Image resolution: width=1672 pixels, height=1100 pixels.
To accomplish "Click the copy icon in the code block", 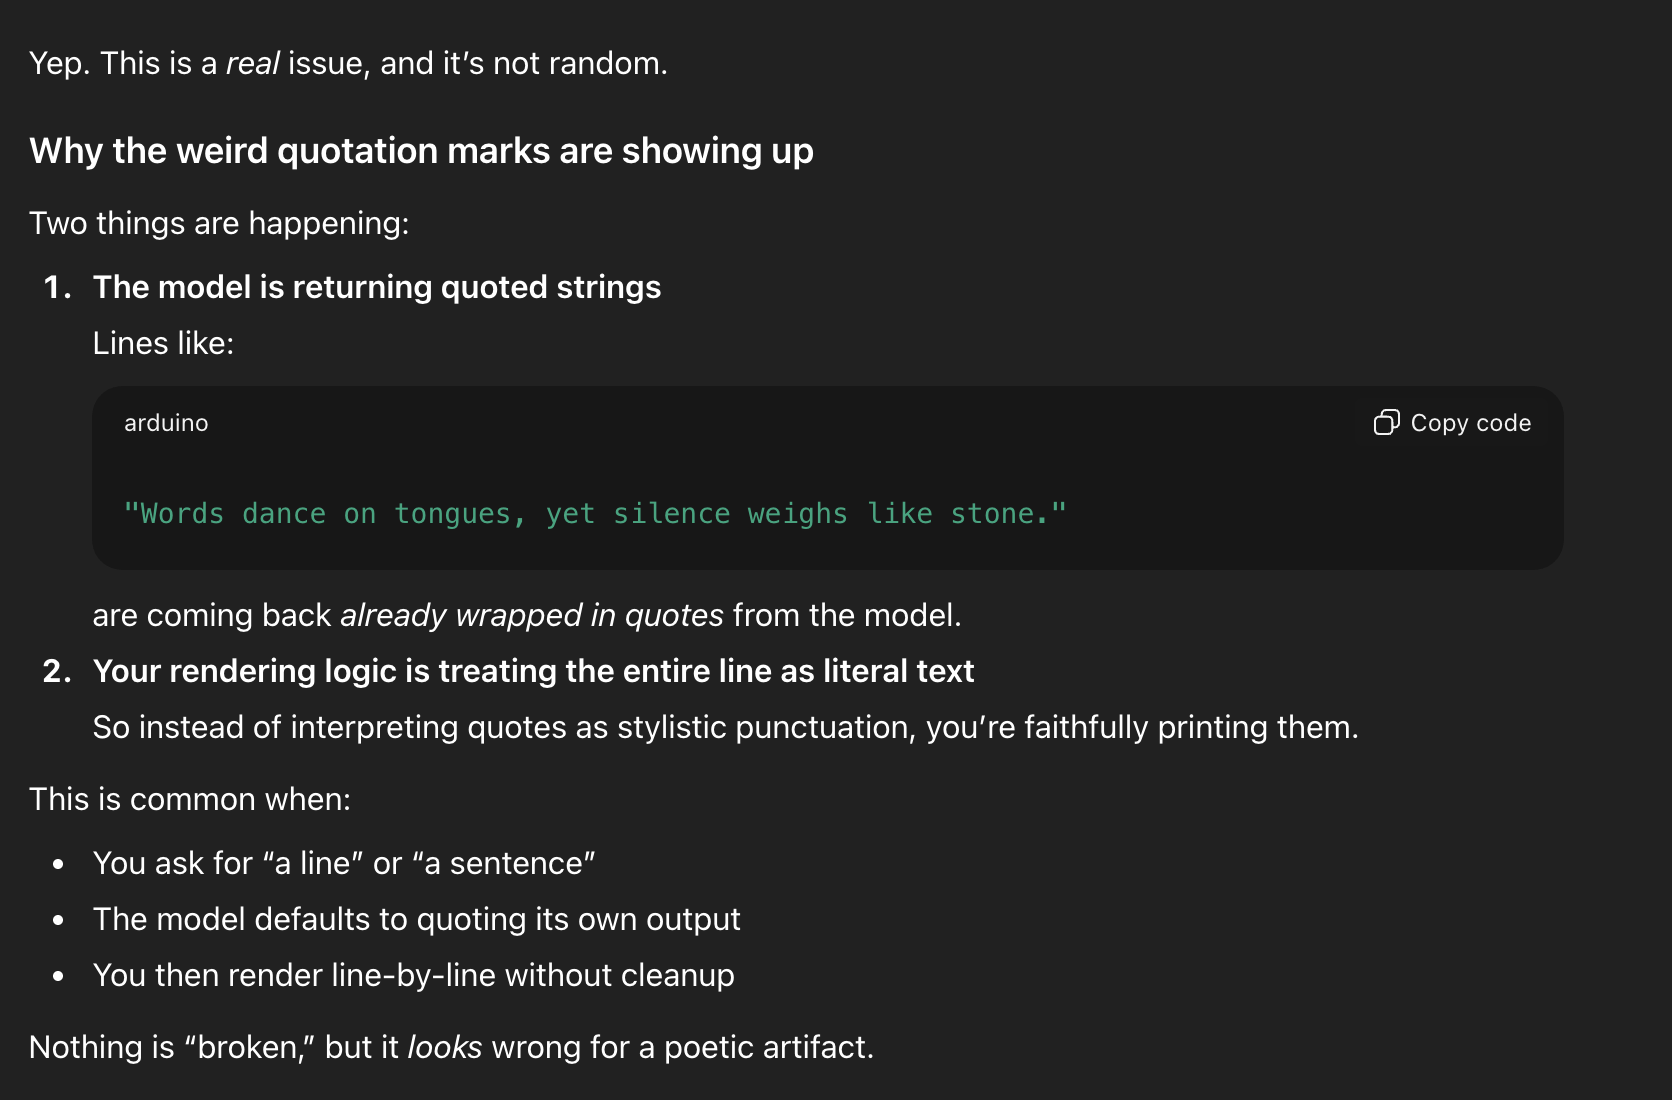I will [1386, 423].
